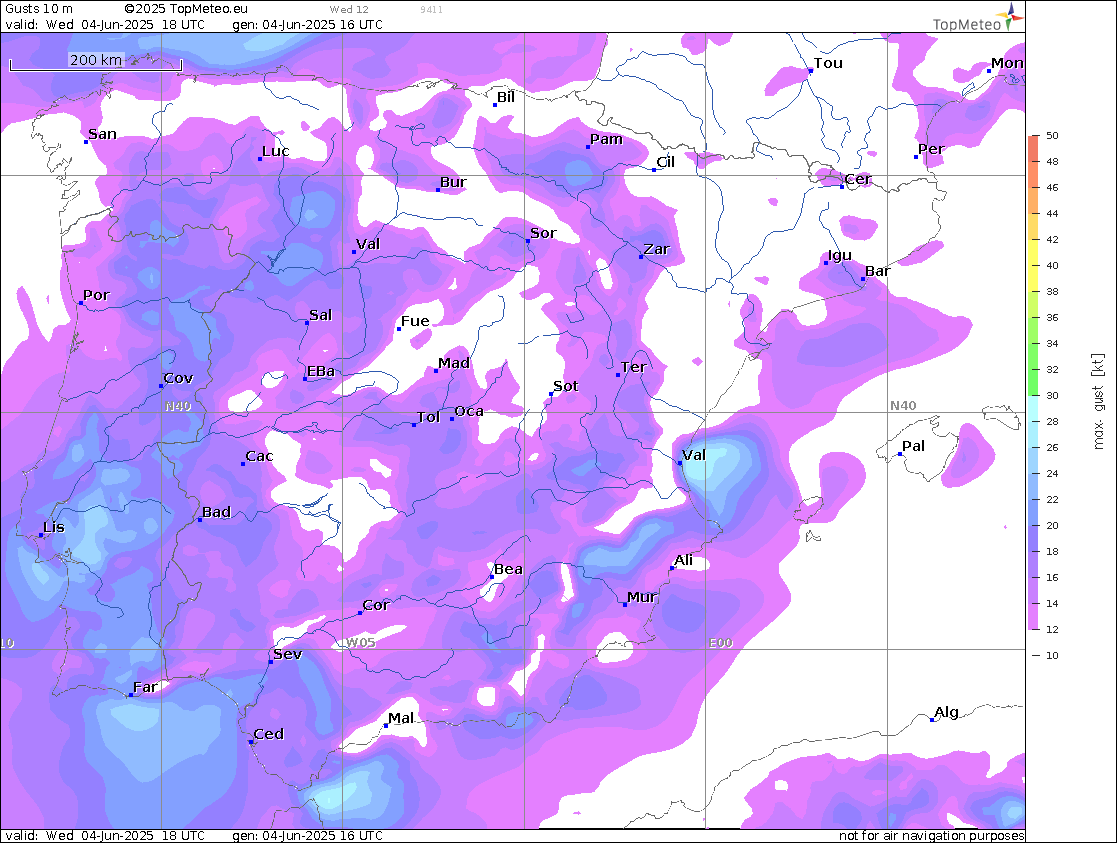Select the "Ali" city label
The image size is (1117, 843).
pos(684,560)
